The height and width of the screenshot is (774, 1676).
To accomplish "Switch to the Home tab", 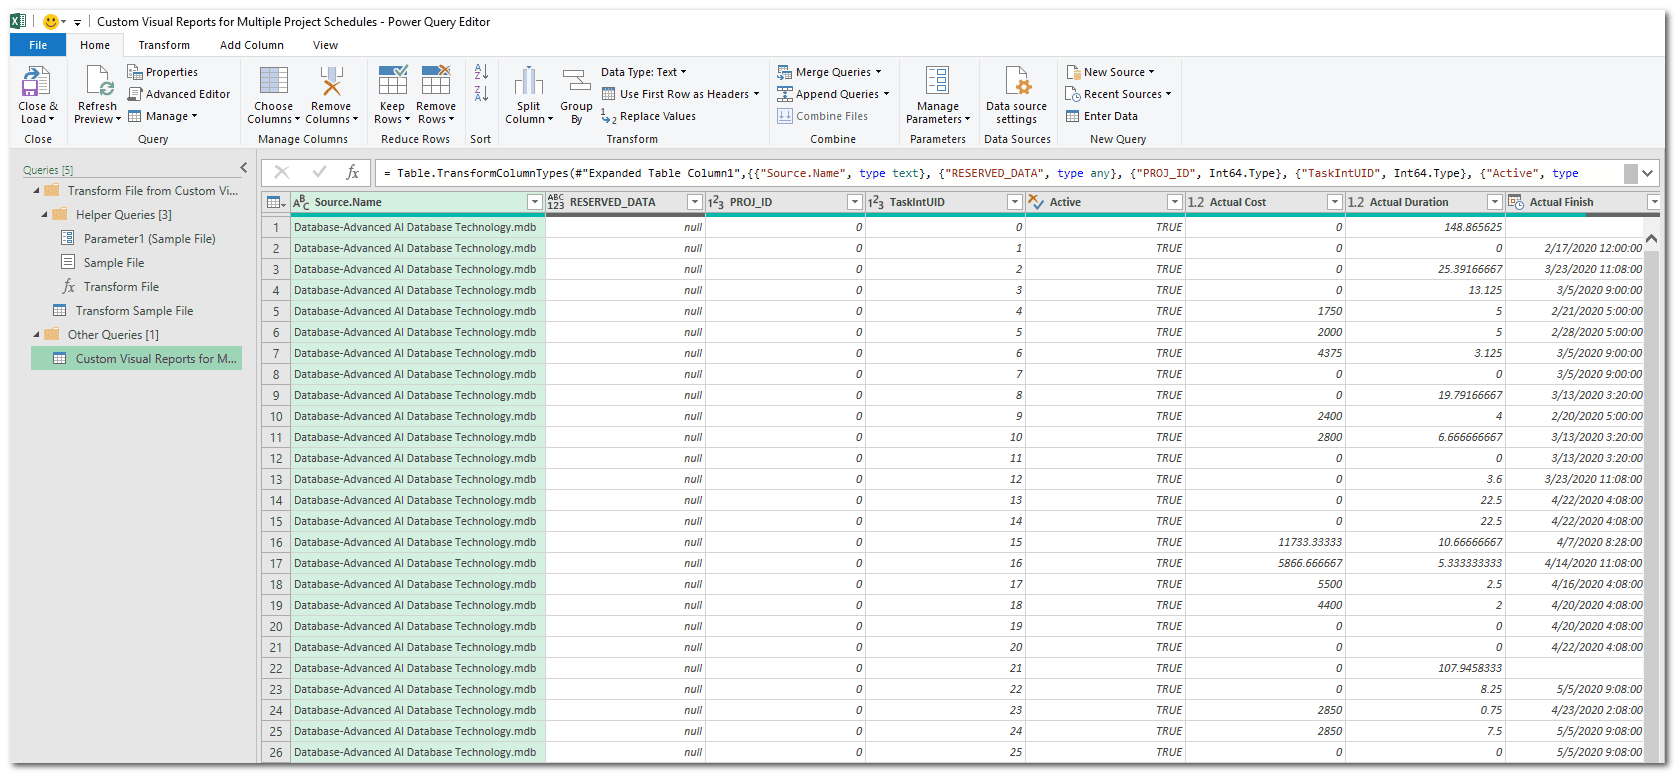I will 95,45.
